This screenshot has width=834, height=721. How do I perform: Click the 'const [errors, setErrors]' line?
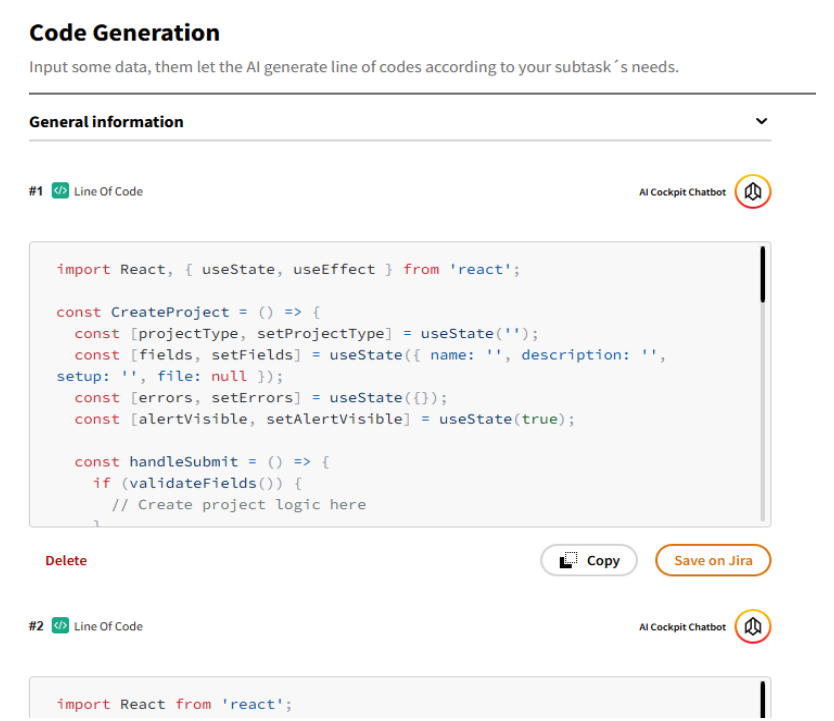click(x=261, y=398)
